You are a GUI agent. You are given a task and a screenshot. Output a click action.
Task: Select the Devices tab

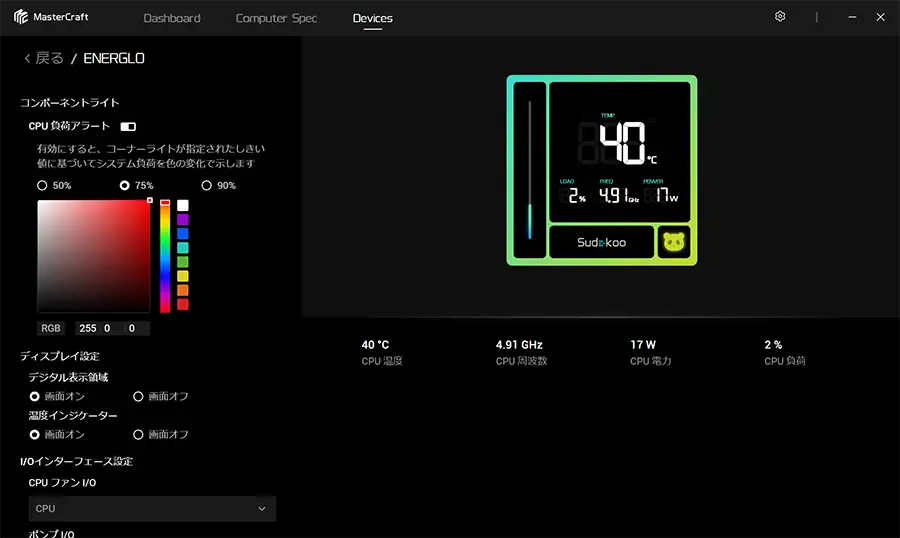(373, 18)
